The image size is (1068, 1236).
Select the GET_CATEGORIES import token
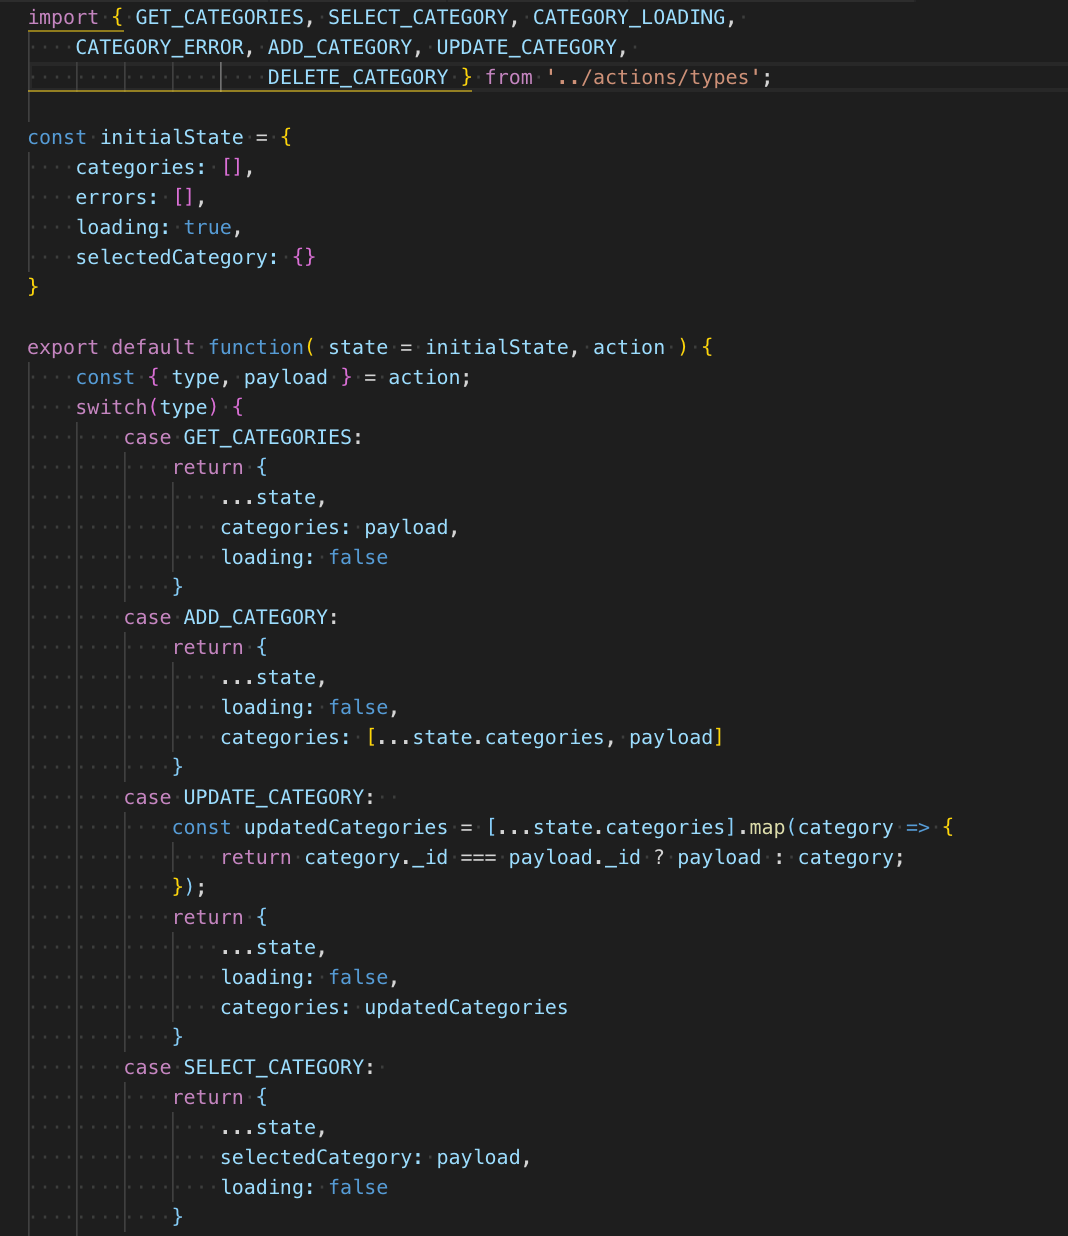point(219,17)
